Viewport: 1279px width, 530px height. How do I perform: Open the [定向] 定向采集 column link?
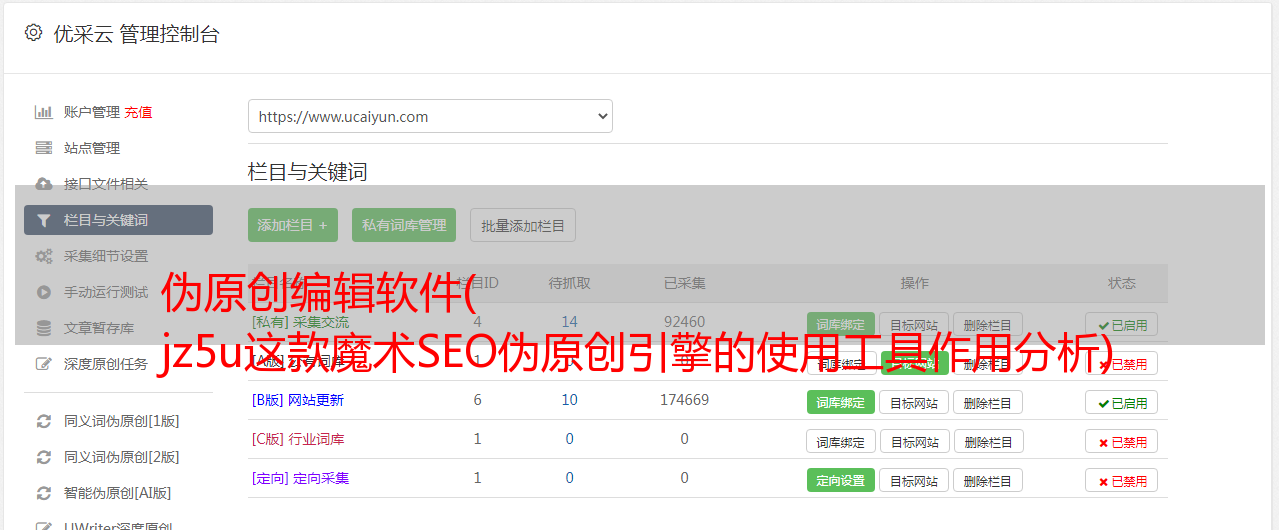pyautogui.click(x=301, y=478)
